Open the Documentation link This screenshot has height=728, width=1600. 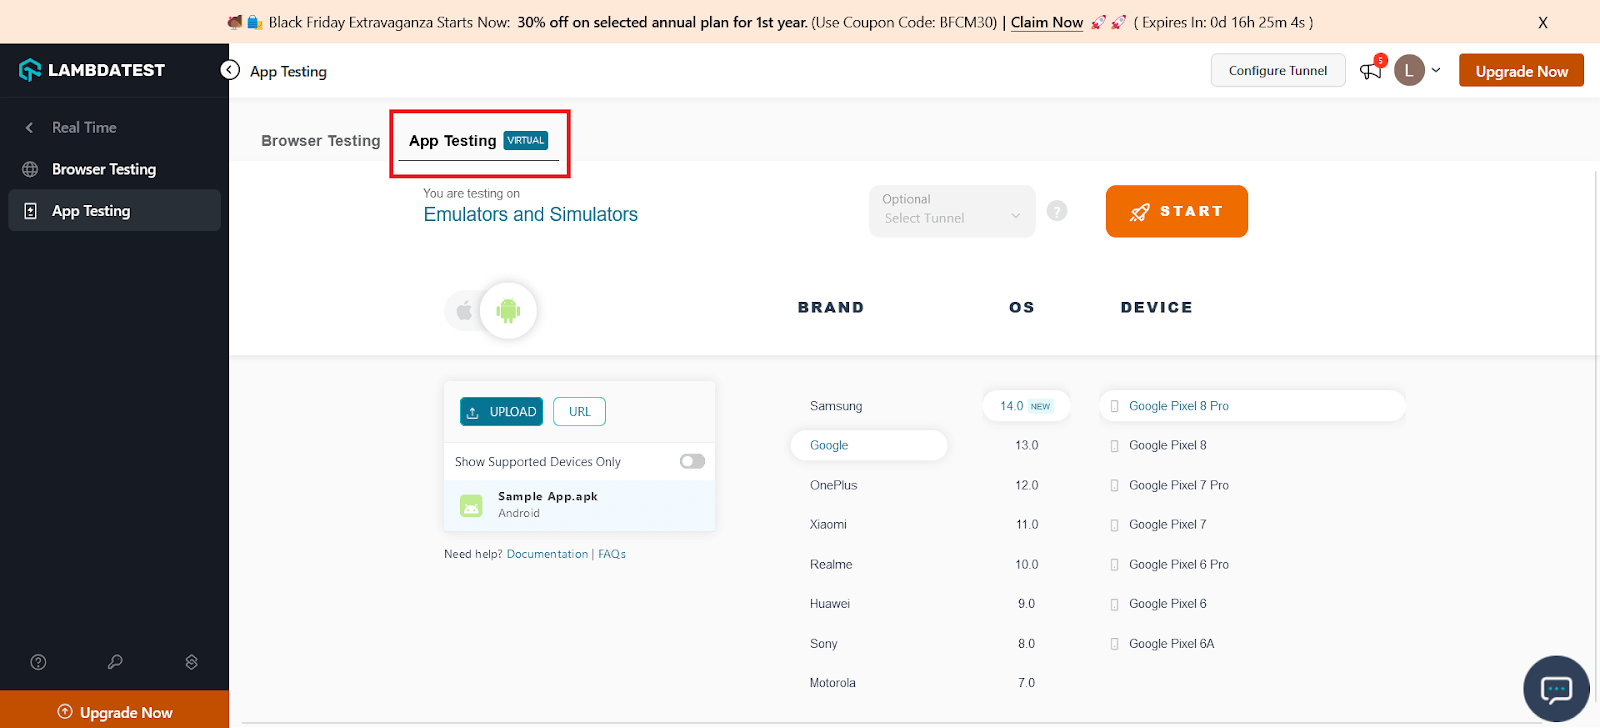[547, 554]
